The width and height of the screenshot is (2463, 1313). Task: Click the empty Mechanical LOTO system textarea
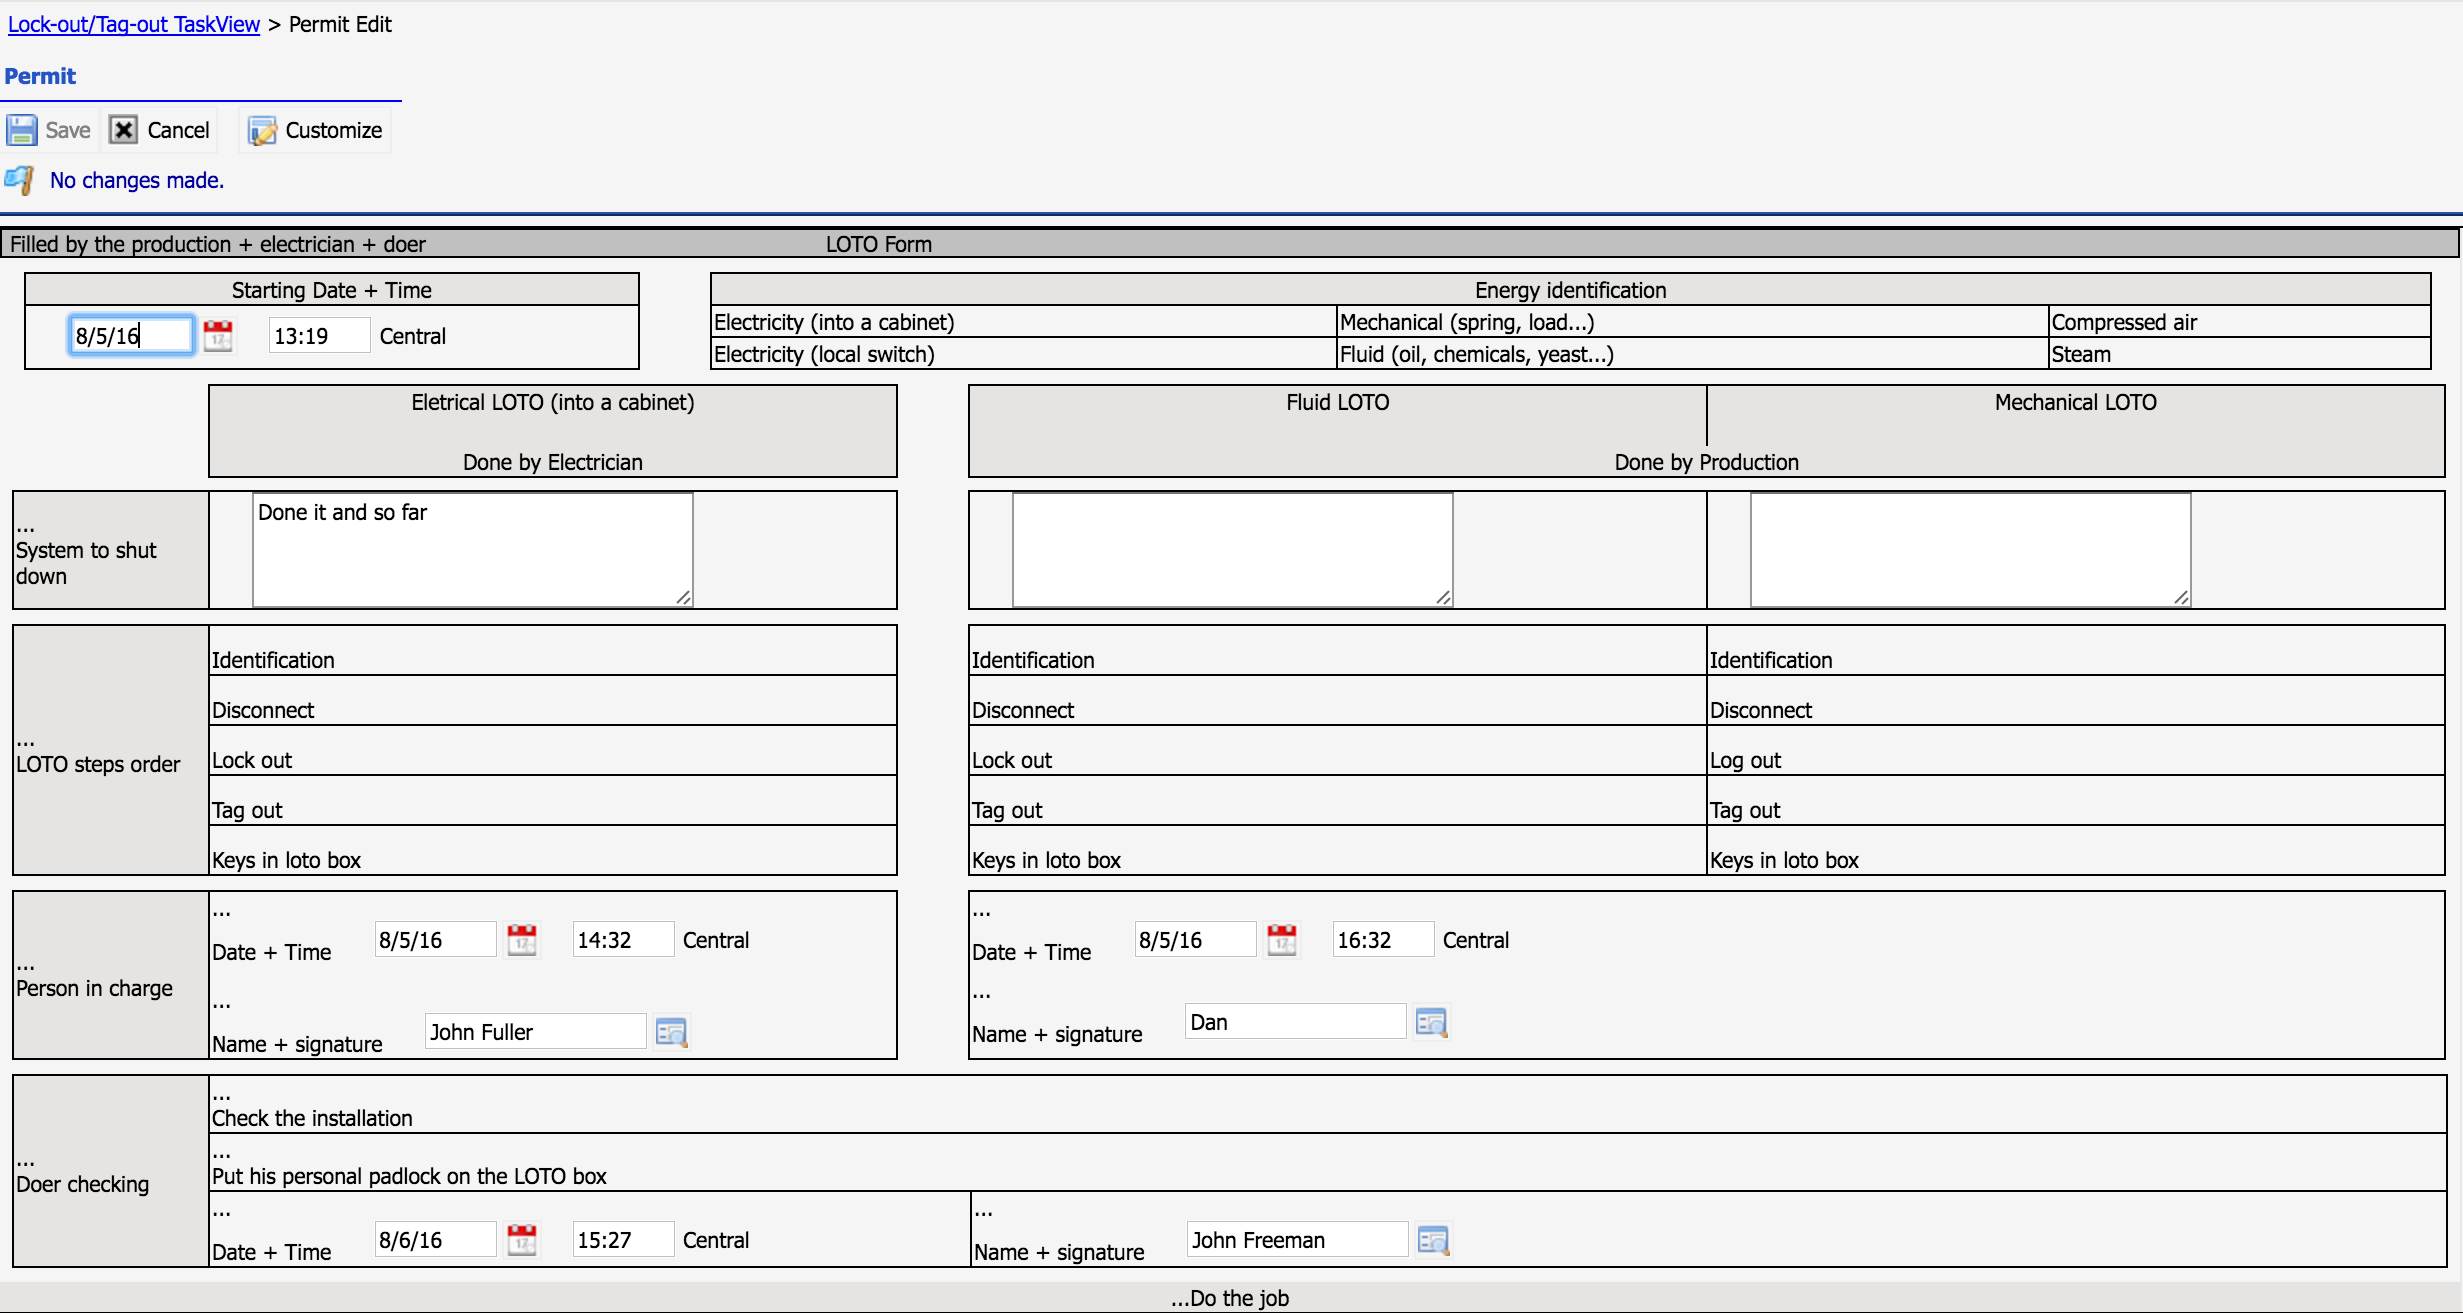1970,549
